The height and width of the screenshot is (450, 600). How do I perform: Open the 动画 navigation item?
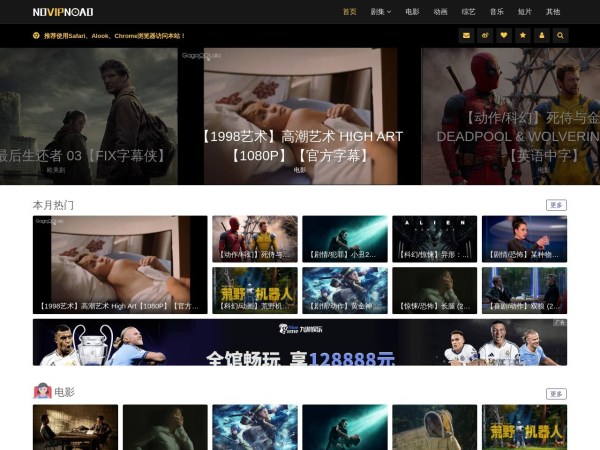[440, 12]
